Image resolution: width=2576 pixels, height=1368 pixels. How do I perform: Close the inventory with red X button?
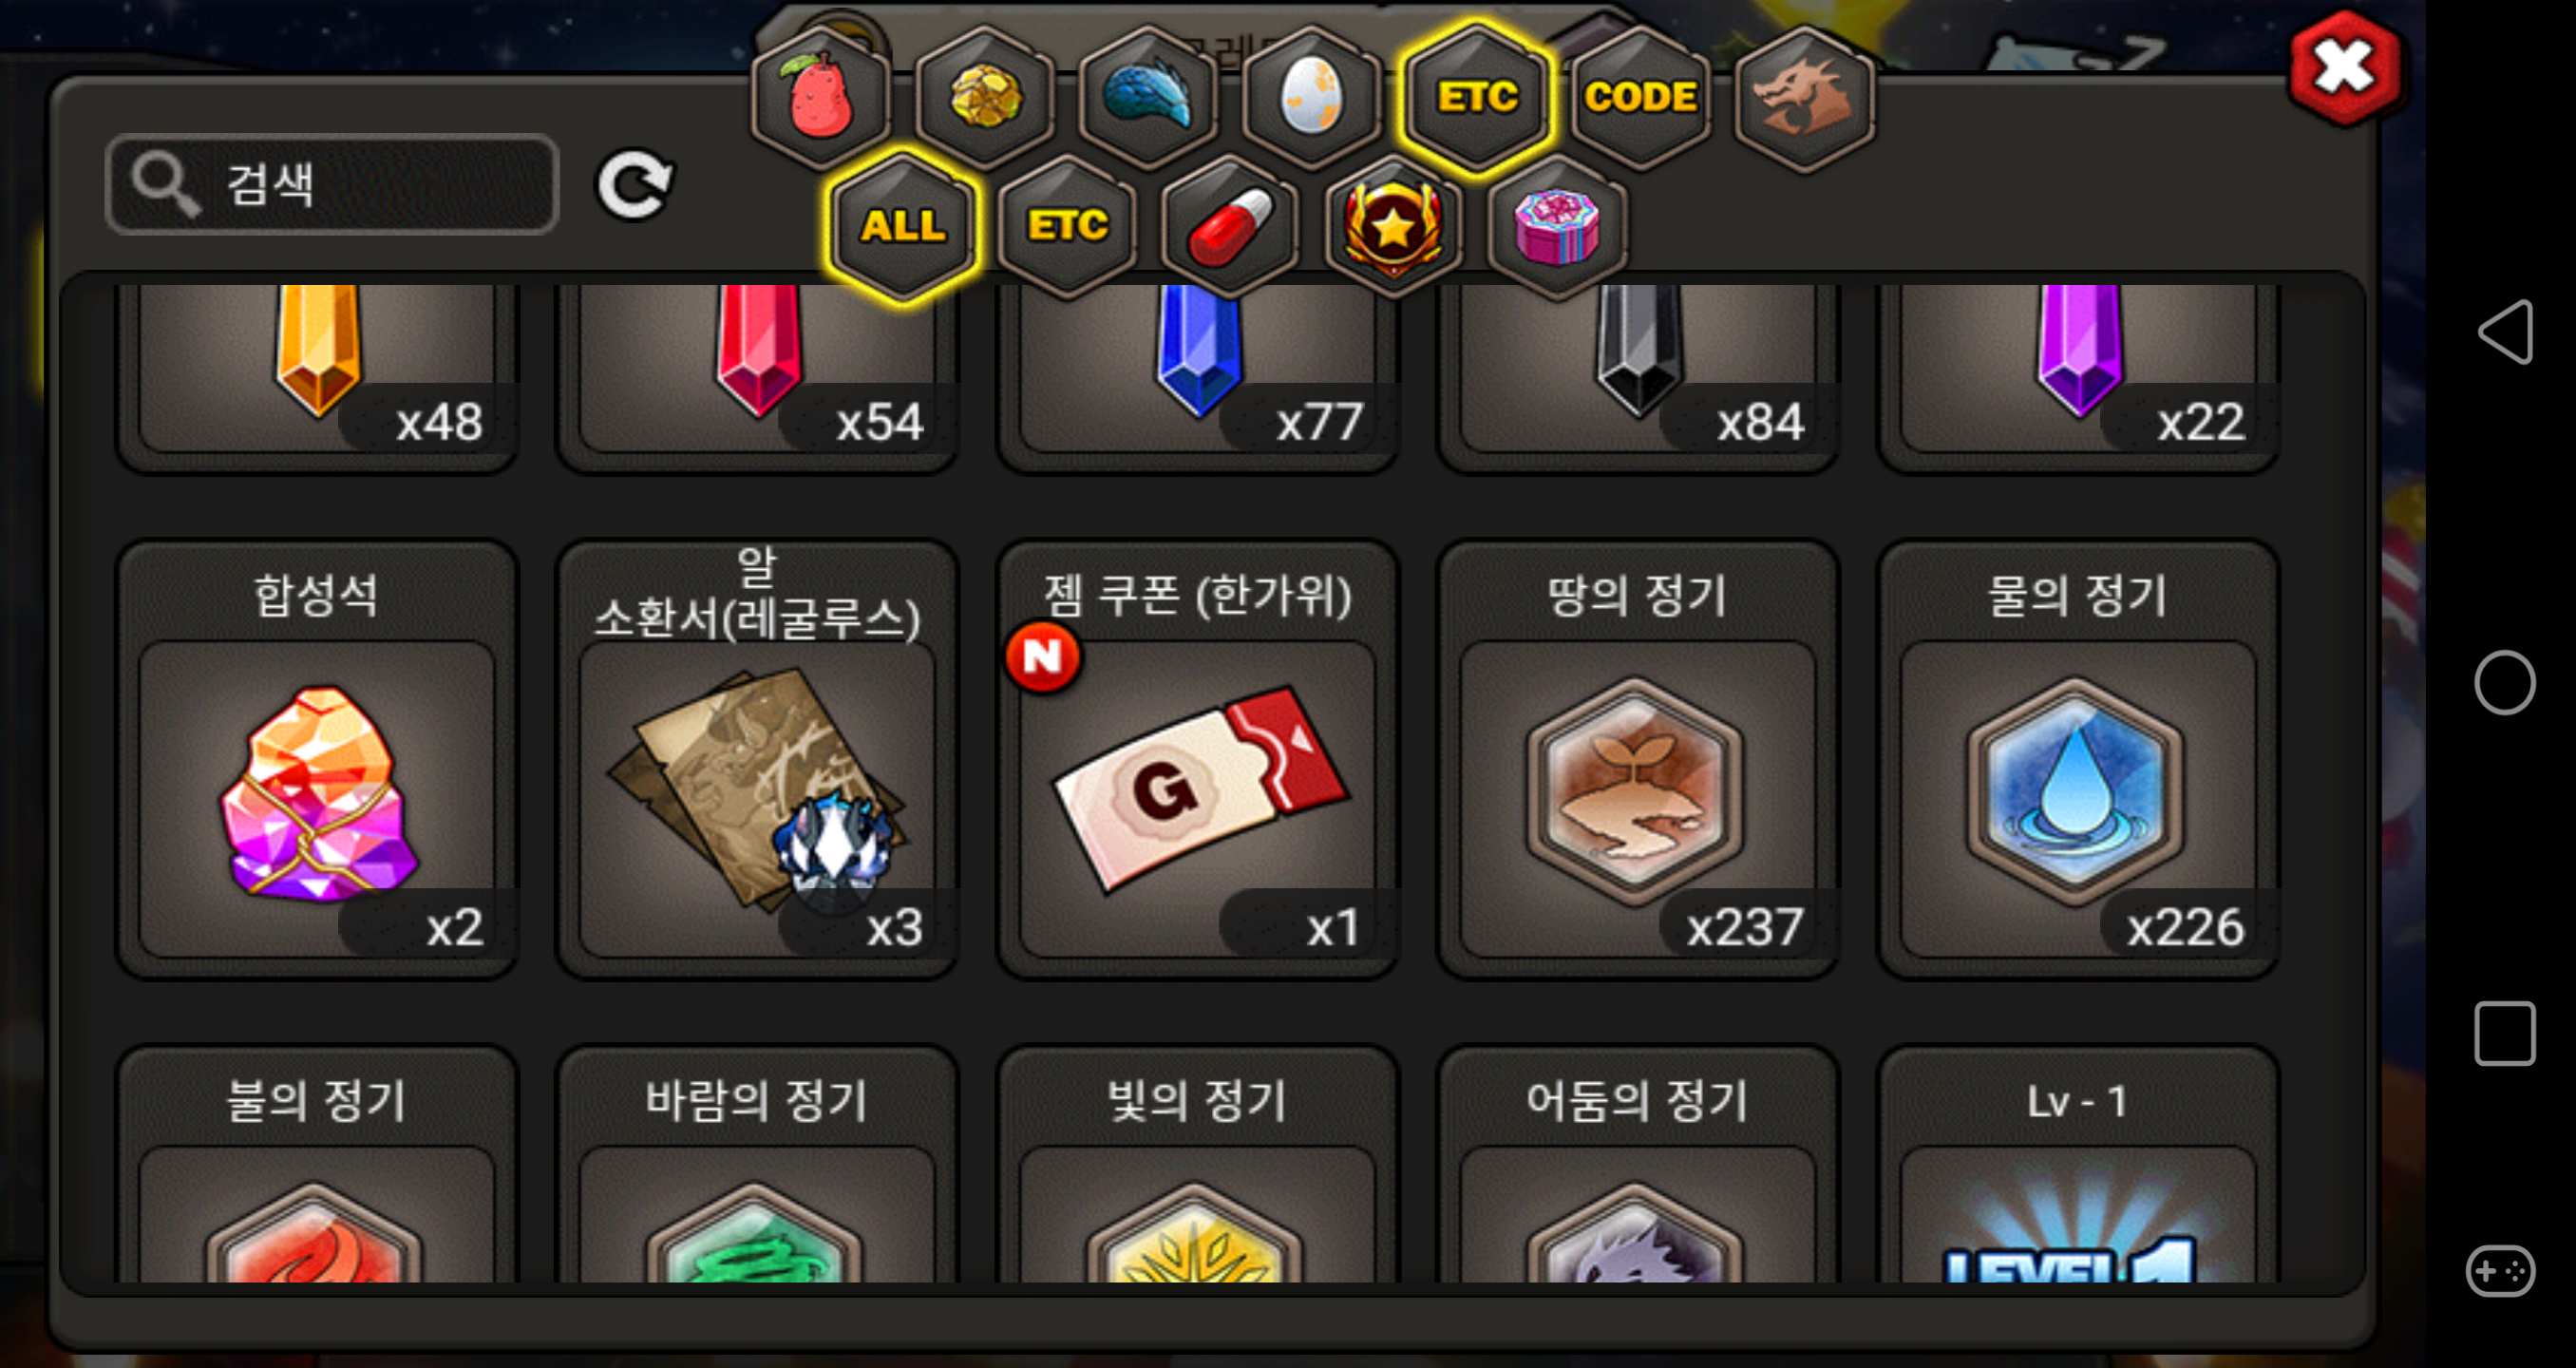2344,68
